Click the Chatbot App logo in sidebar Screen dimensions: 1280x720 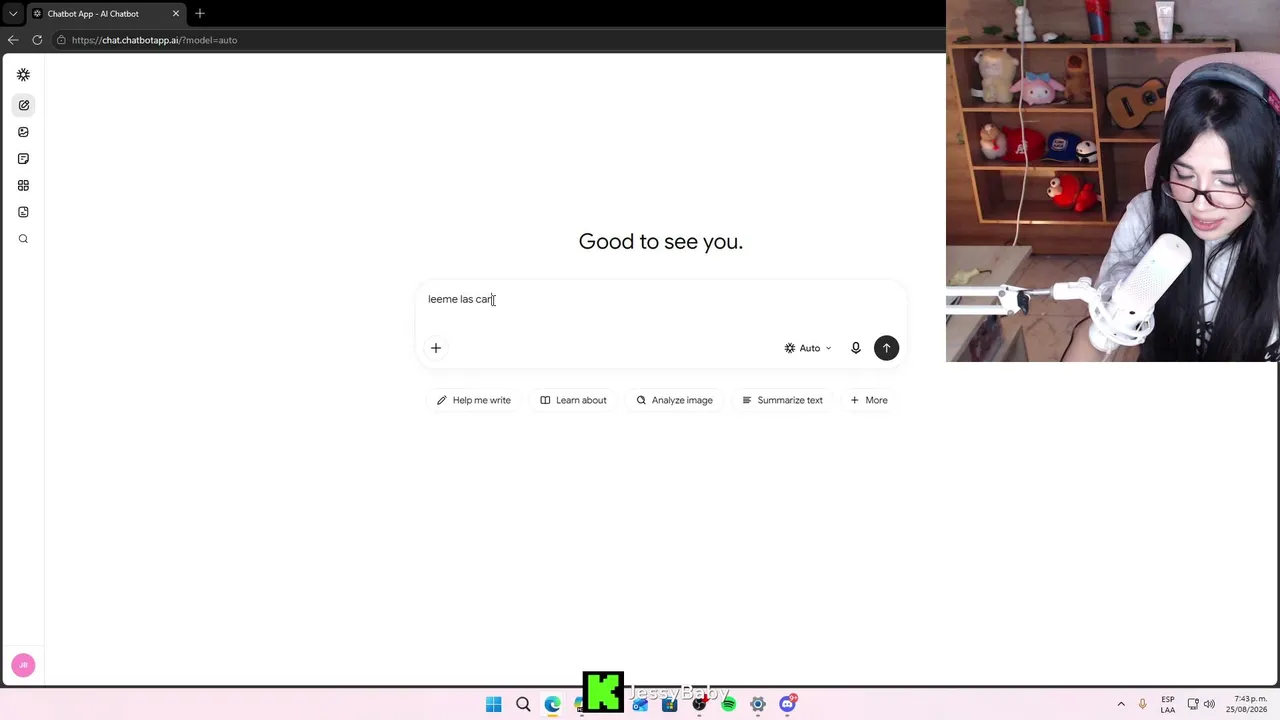point(23,75)
